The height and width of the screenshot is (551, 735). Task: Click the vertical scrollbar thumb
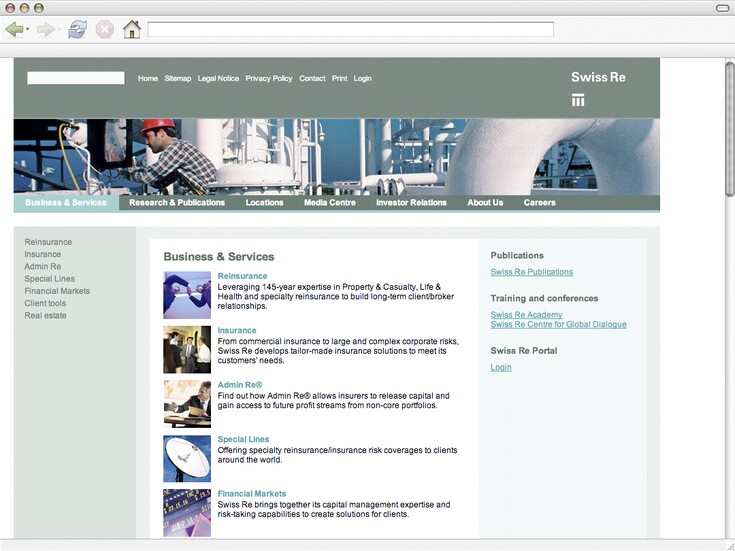coord(730,129)
